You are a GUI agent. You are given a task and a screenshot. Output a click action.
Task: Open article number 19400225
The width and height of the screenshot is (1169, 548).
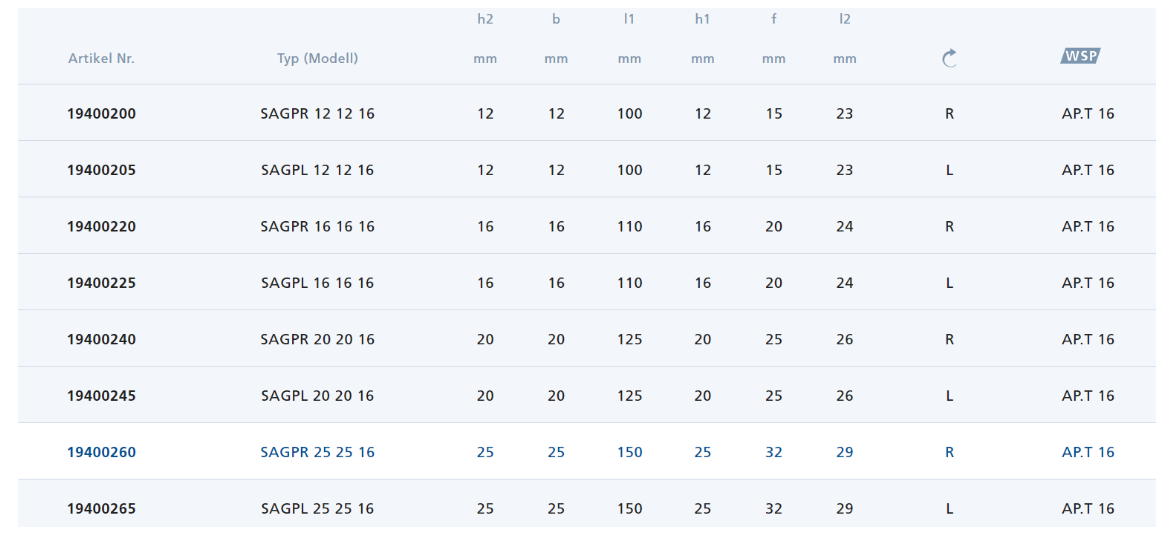pos(101,283)
